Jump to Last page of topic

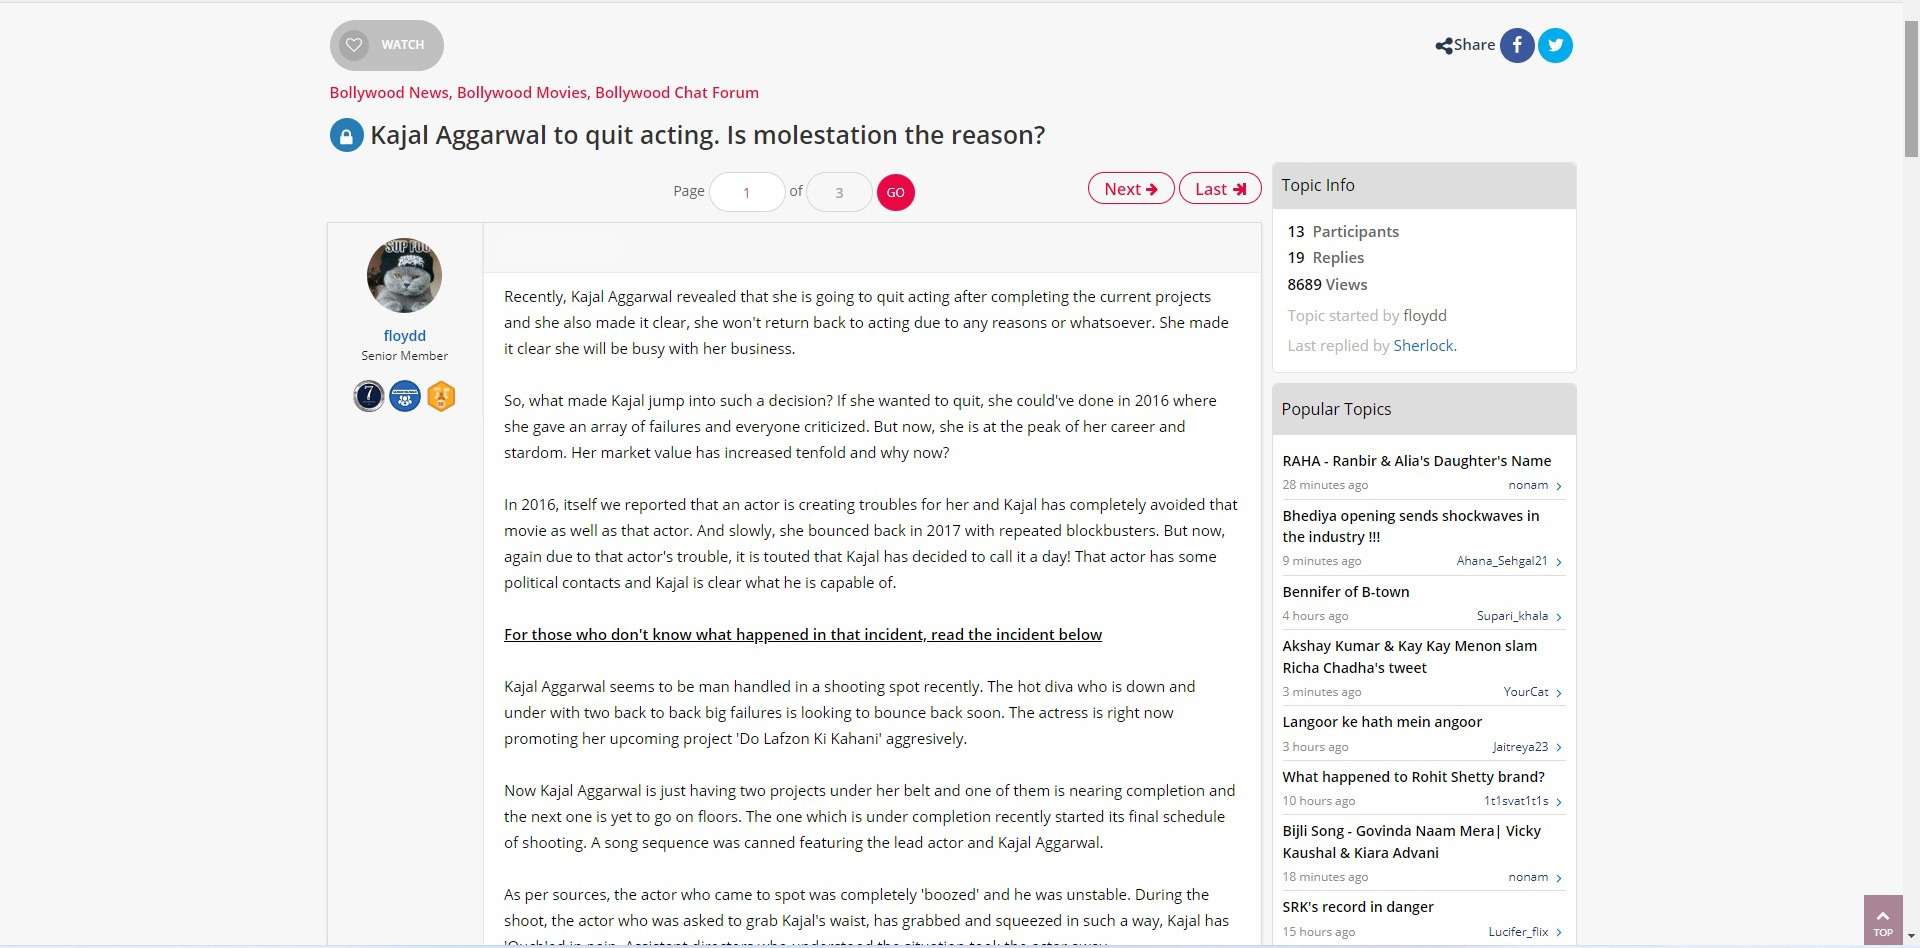click(x=1219, y=189)
